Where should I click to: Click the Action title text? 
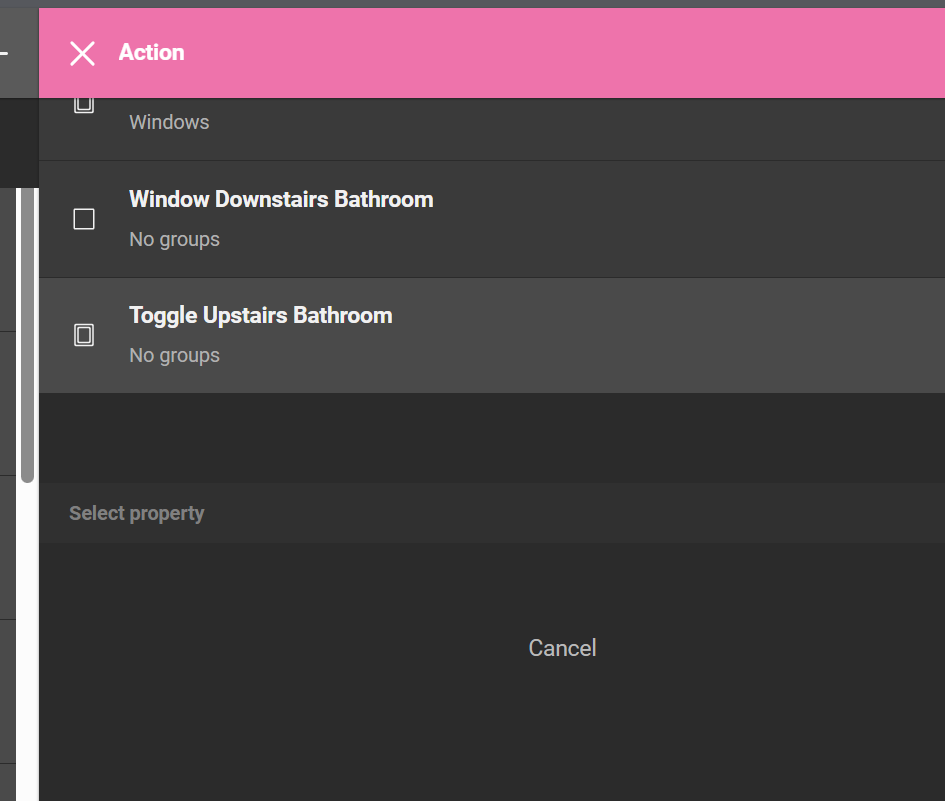pyautogui.click(x=151, y=53)
